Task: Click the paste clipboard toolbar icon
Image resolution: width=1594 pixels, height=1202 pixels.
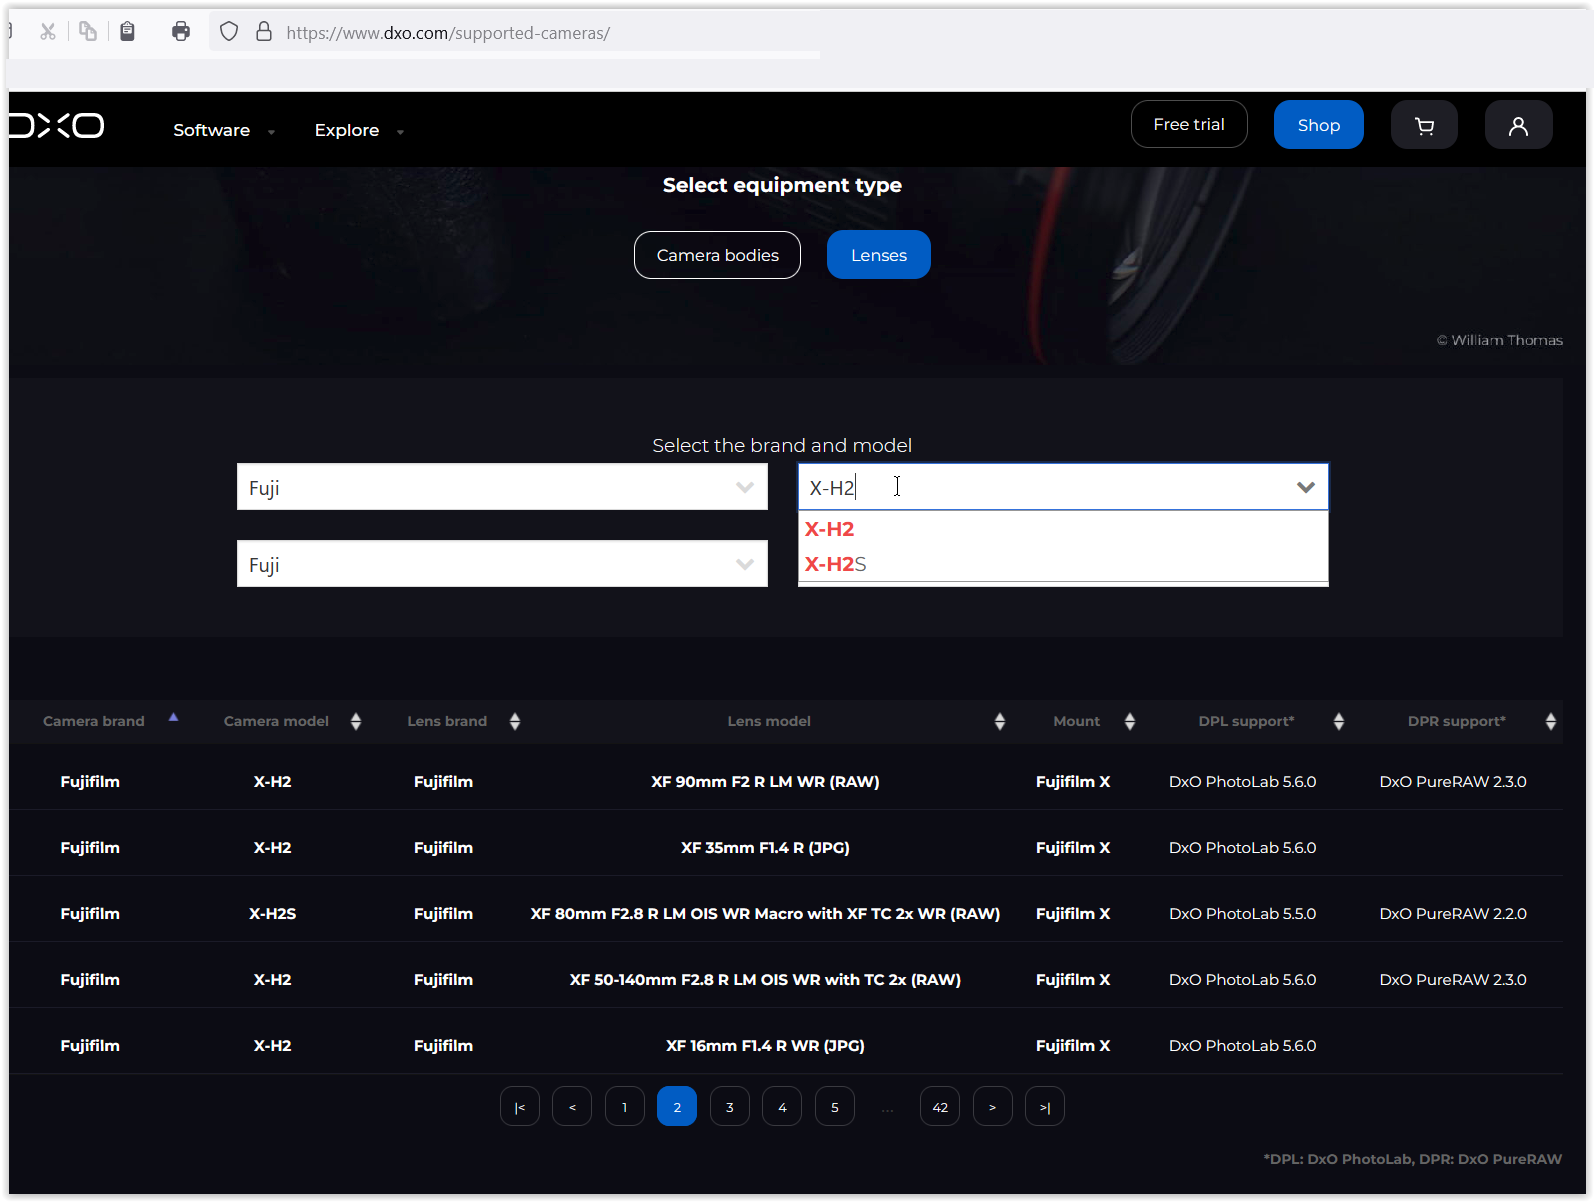Action: coord(127,32)
